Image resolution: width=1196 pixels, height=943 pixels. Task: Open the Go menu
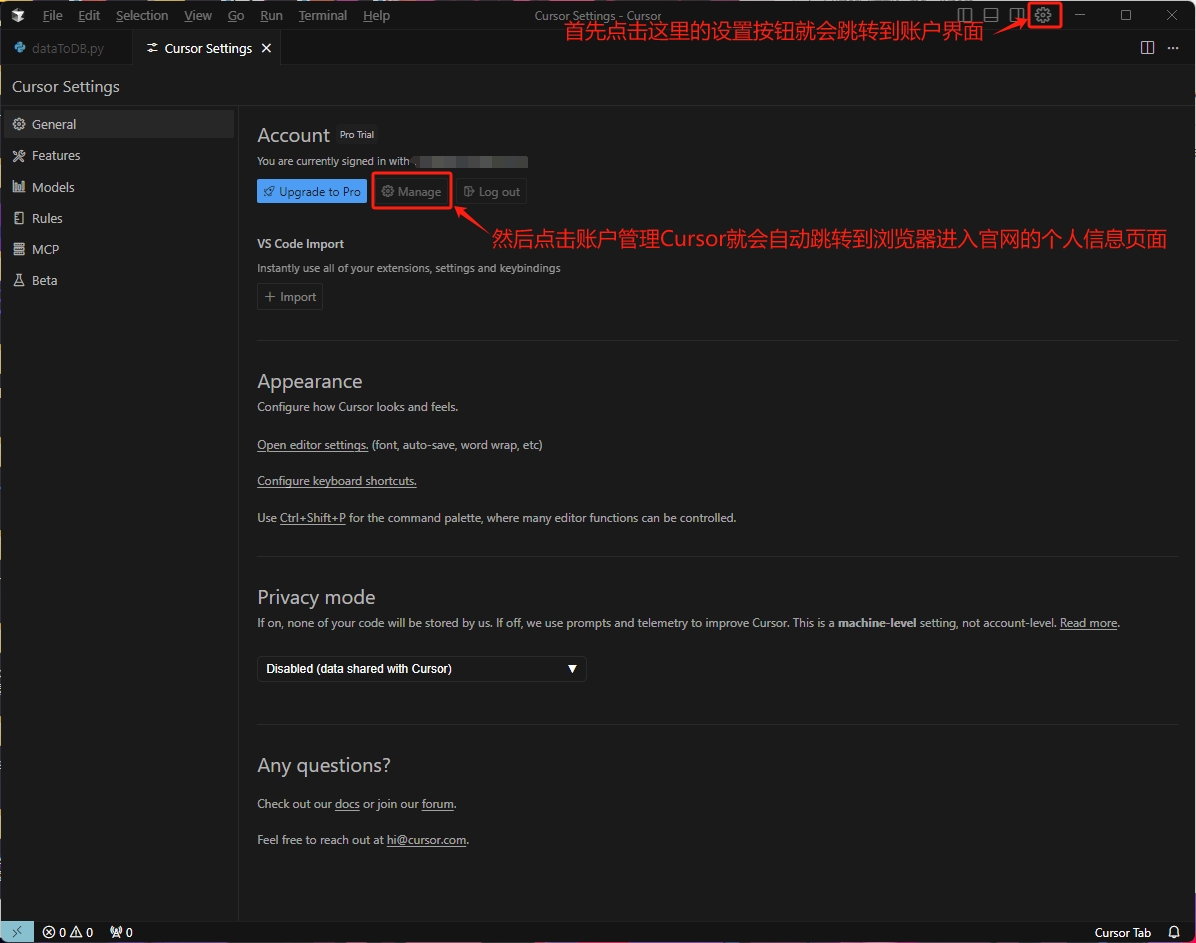(x=236, y=15)
